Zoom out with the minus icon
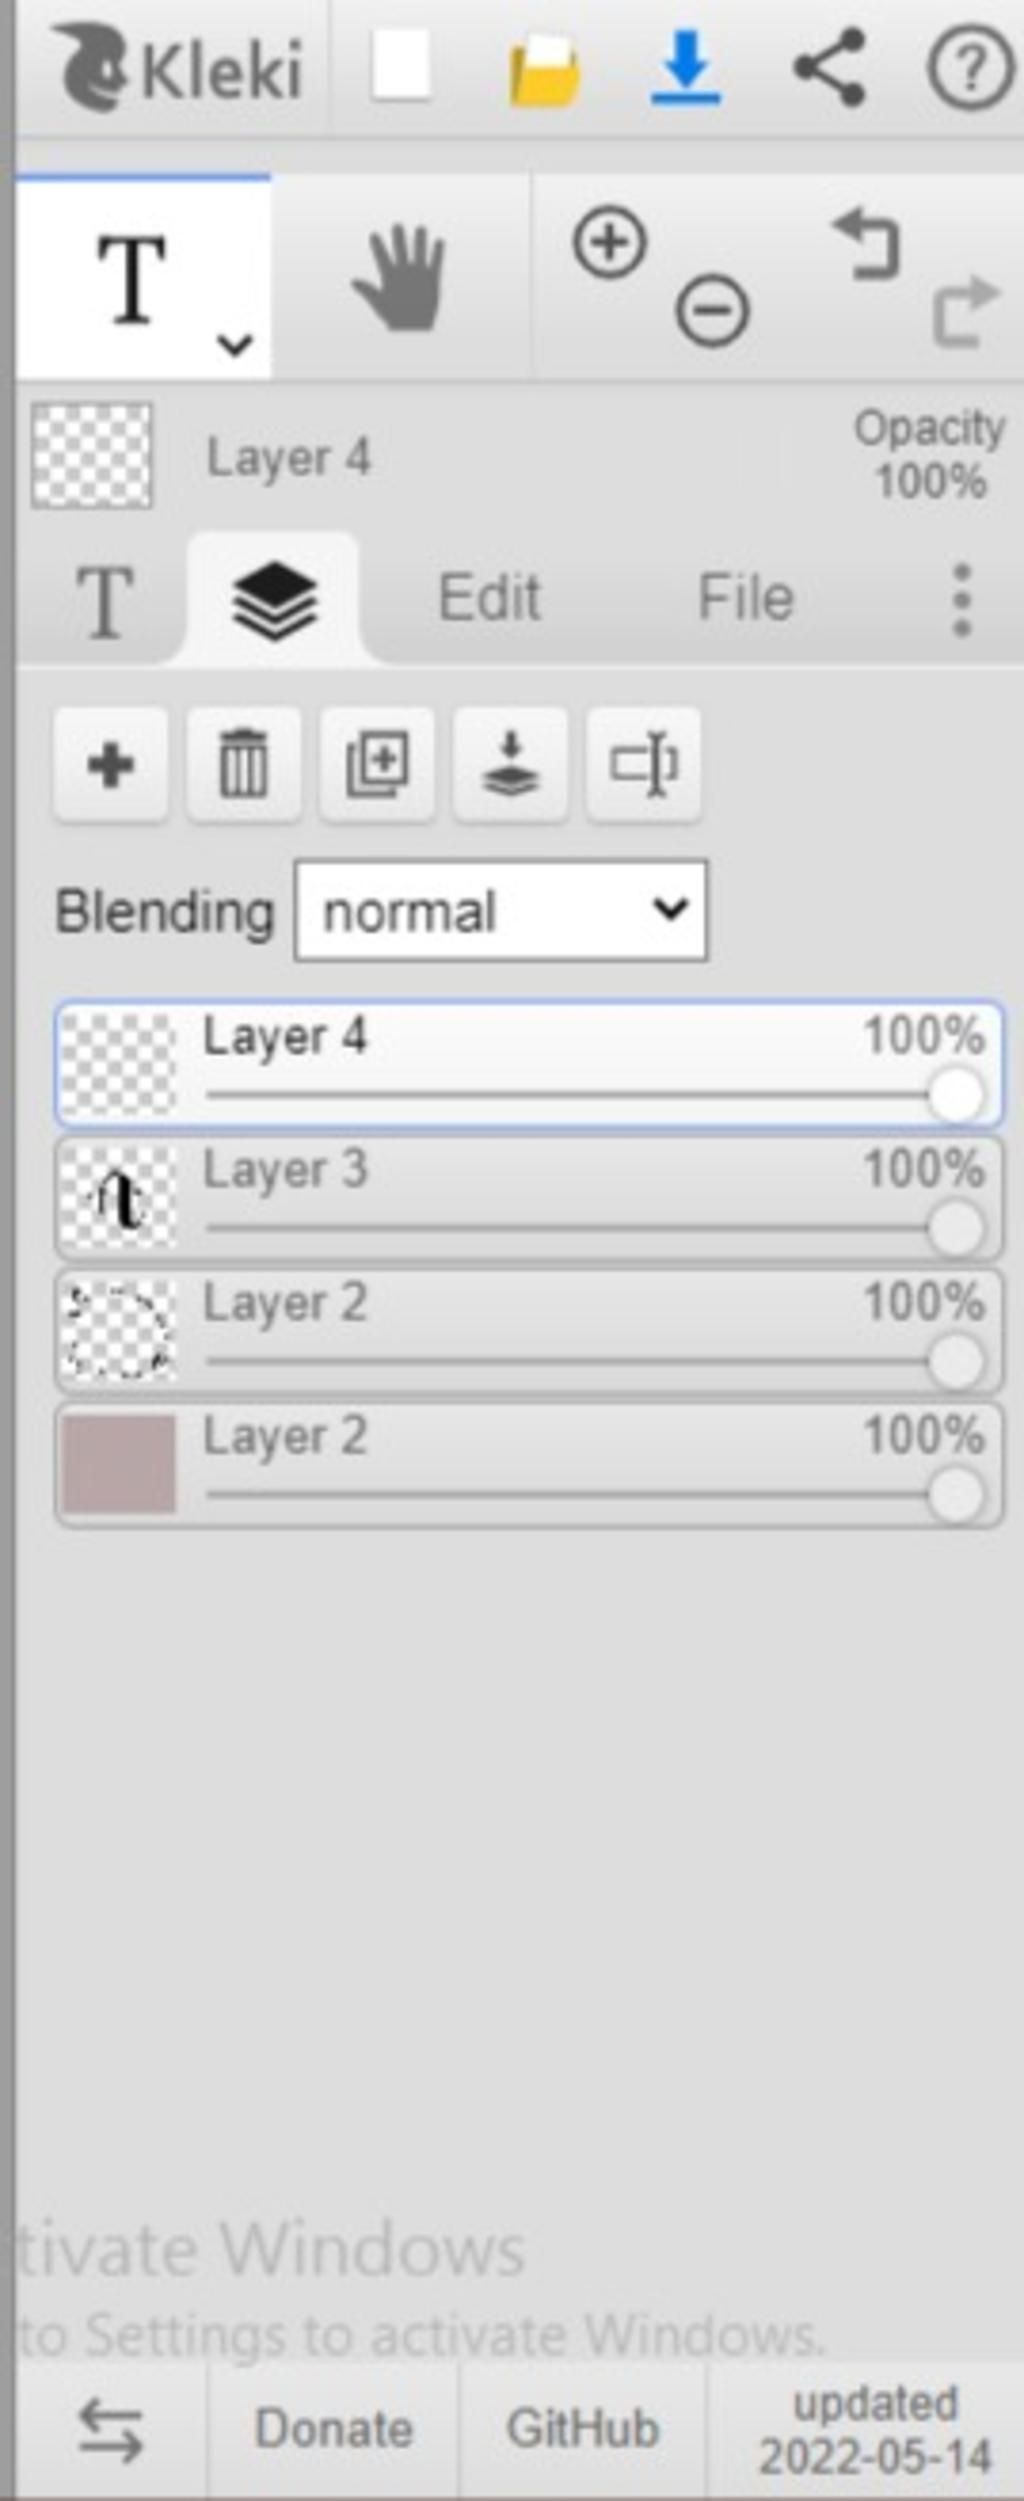The width and height of the screenshot is (1024, 2501). click(x=712, y=311)
